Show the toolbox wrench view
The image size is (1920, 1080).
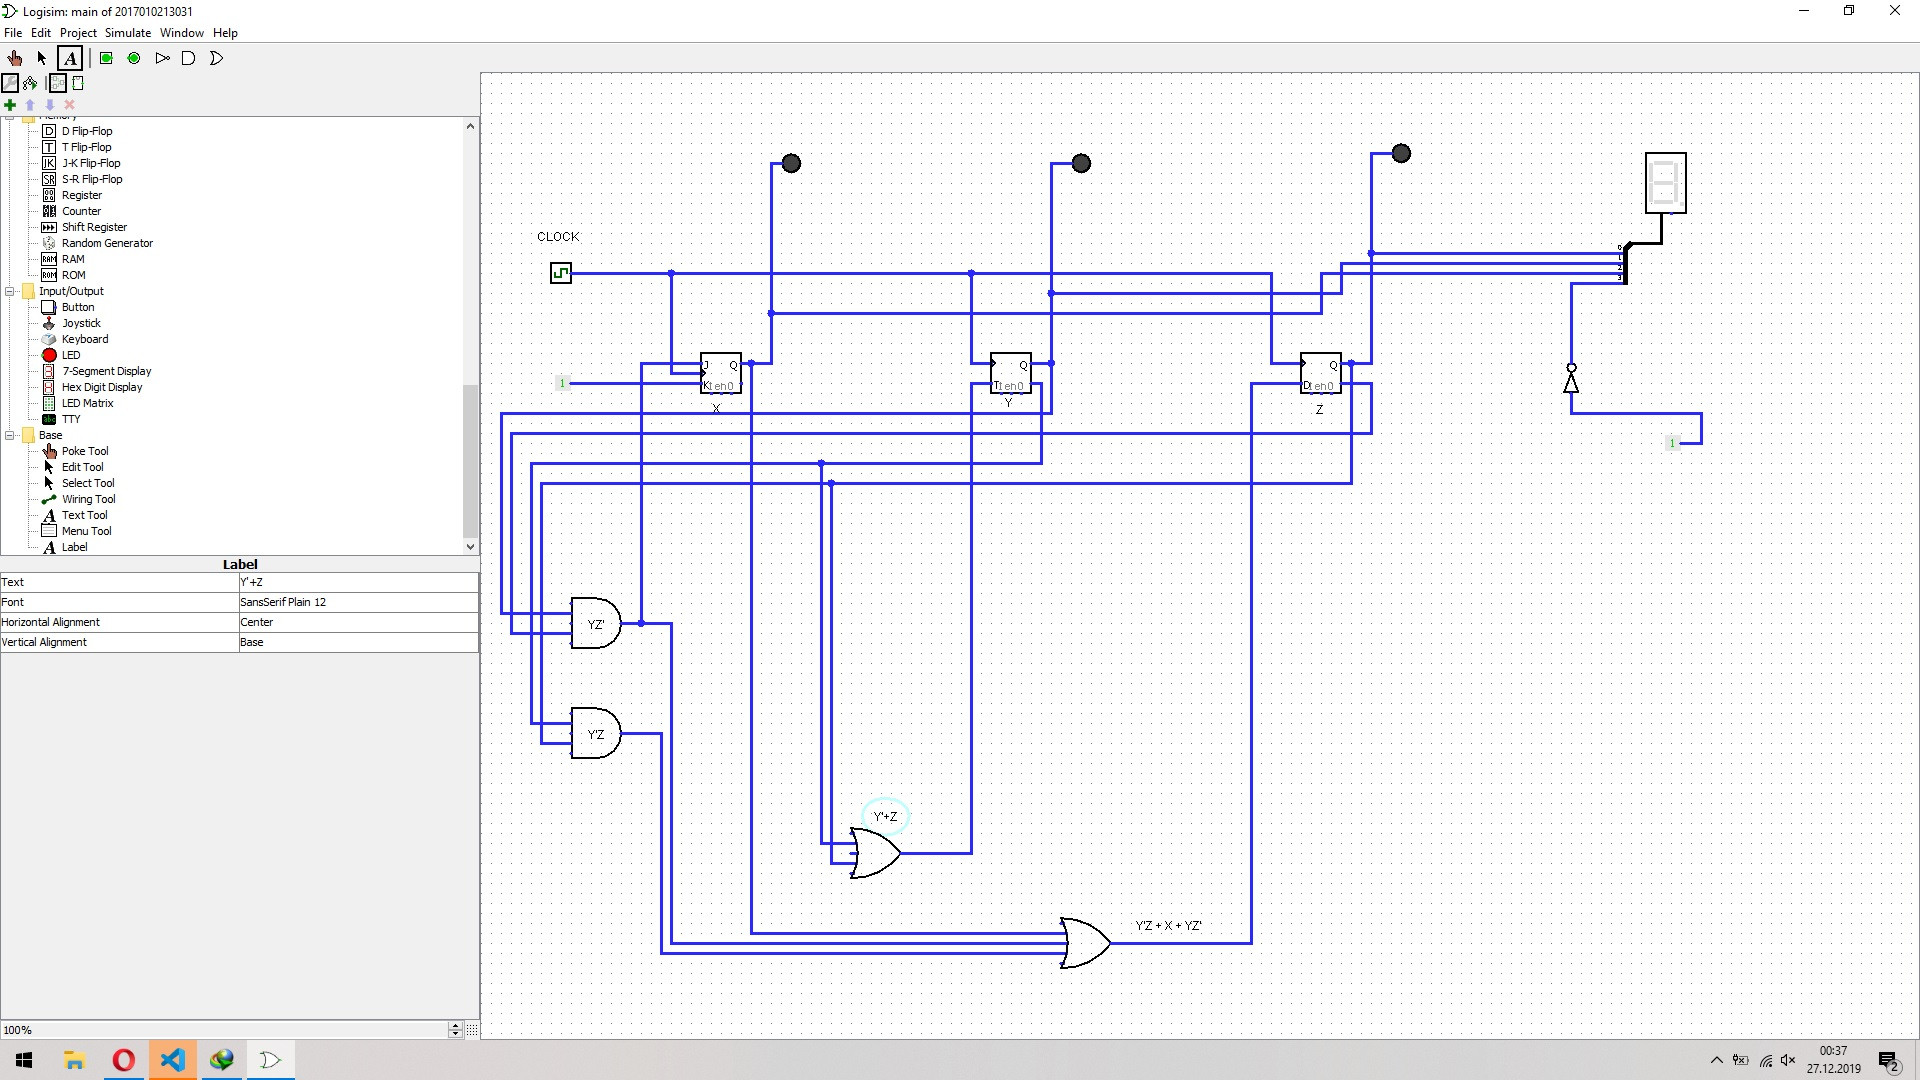click(10, 83)
